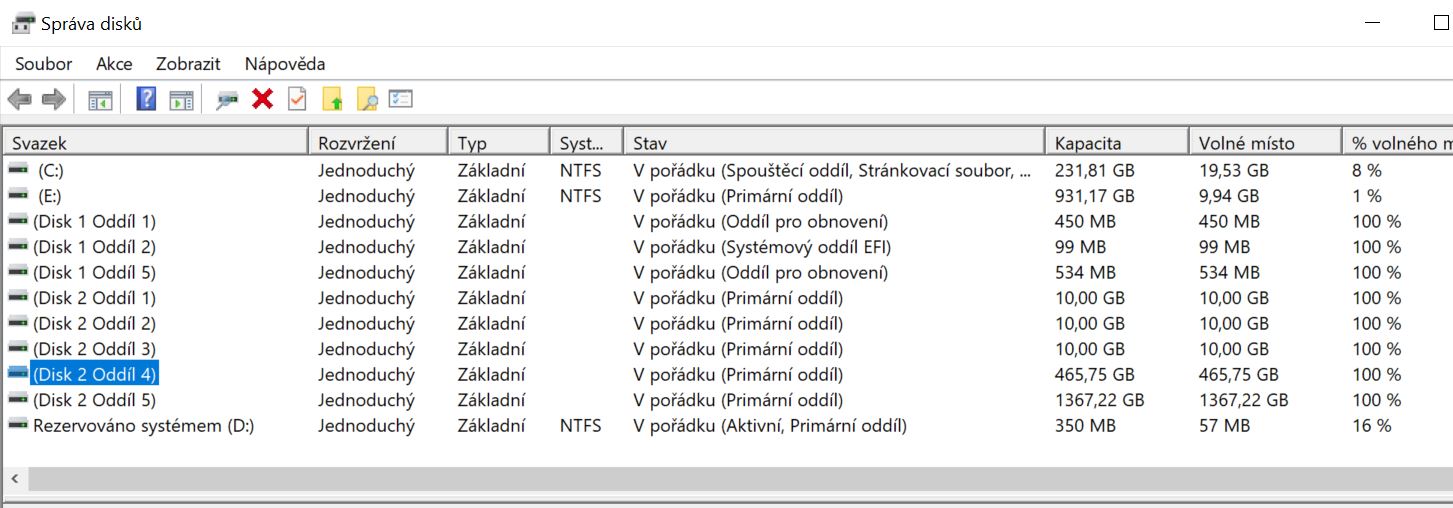The height and width of the screenshot is (508, 1453).
Task: Click the connect/rescan disk icon
Action: pos(228,99)
